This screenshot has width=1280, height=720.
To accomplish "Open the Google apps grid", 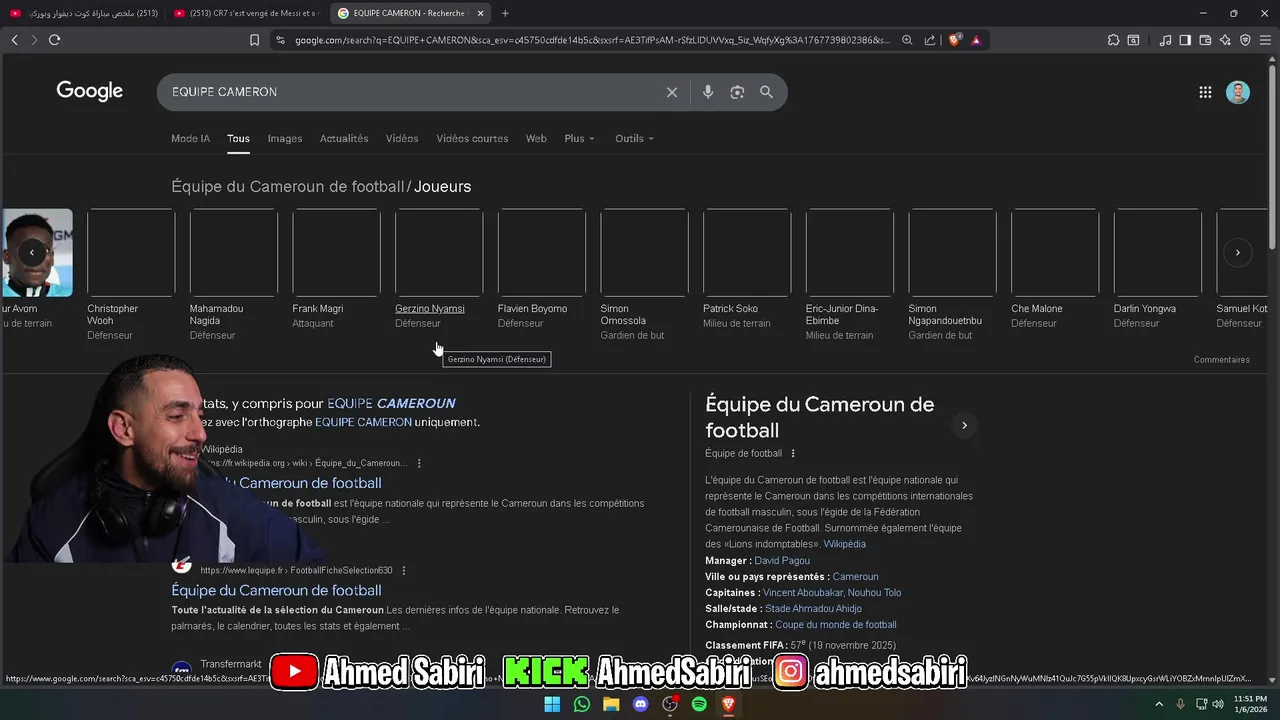I will pos(1205,92).
